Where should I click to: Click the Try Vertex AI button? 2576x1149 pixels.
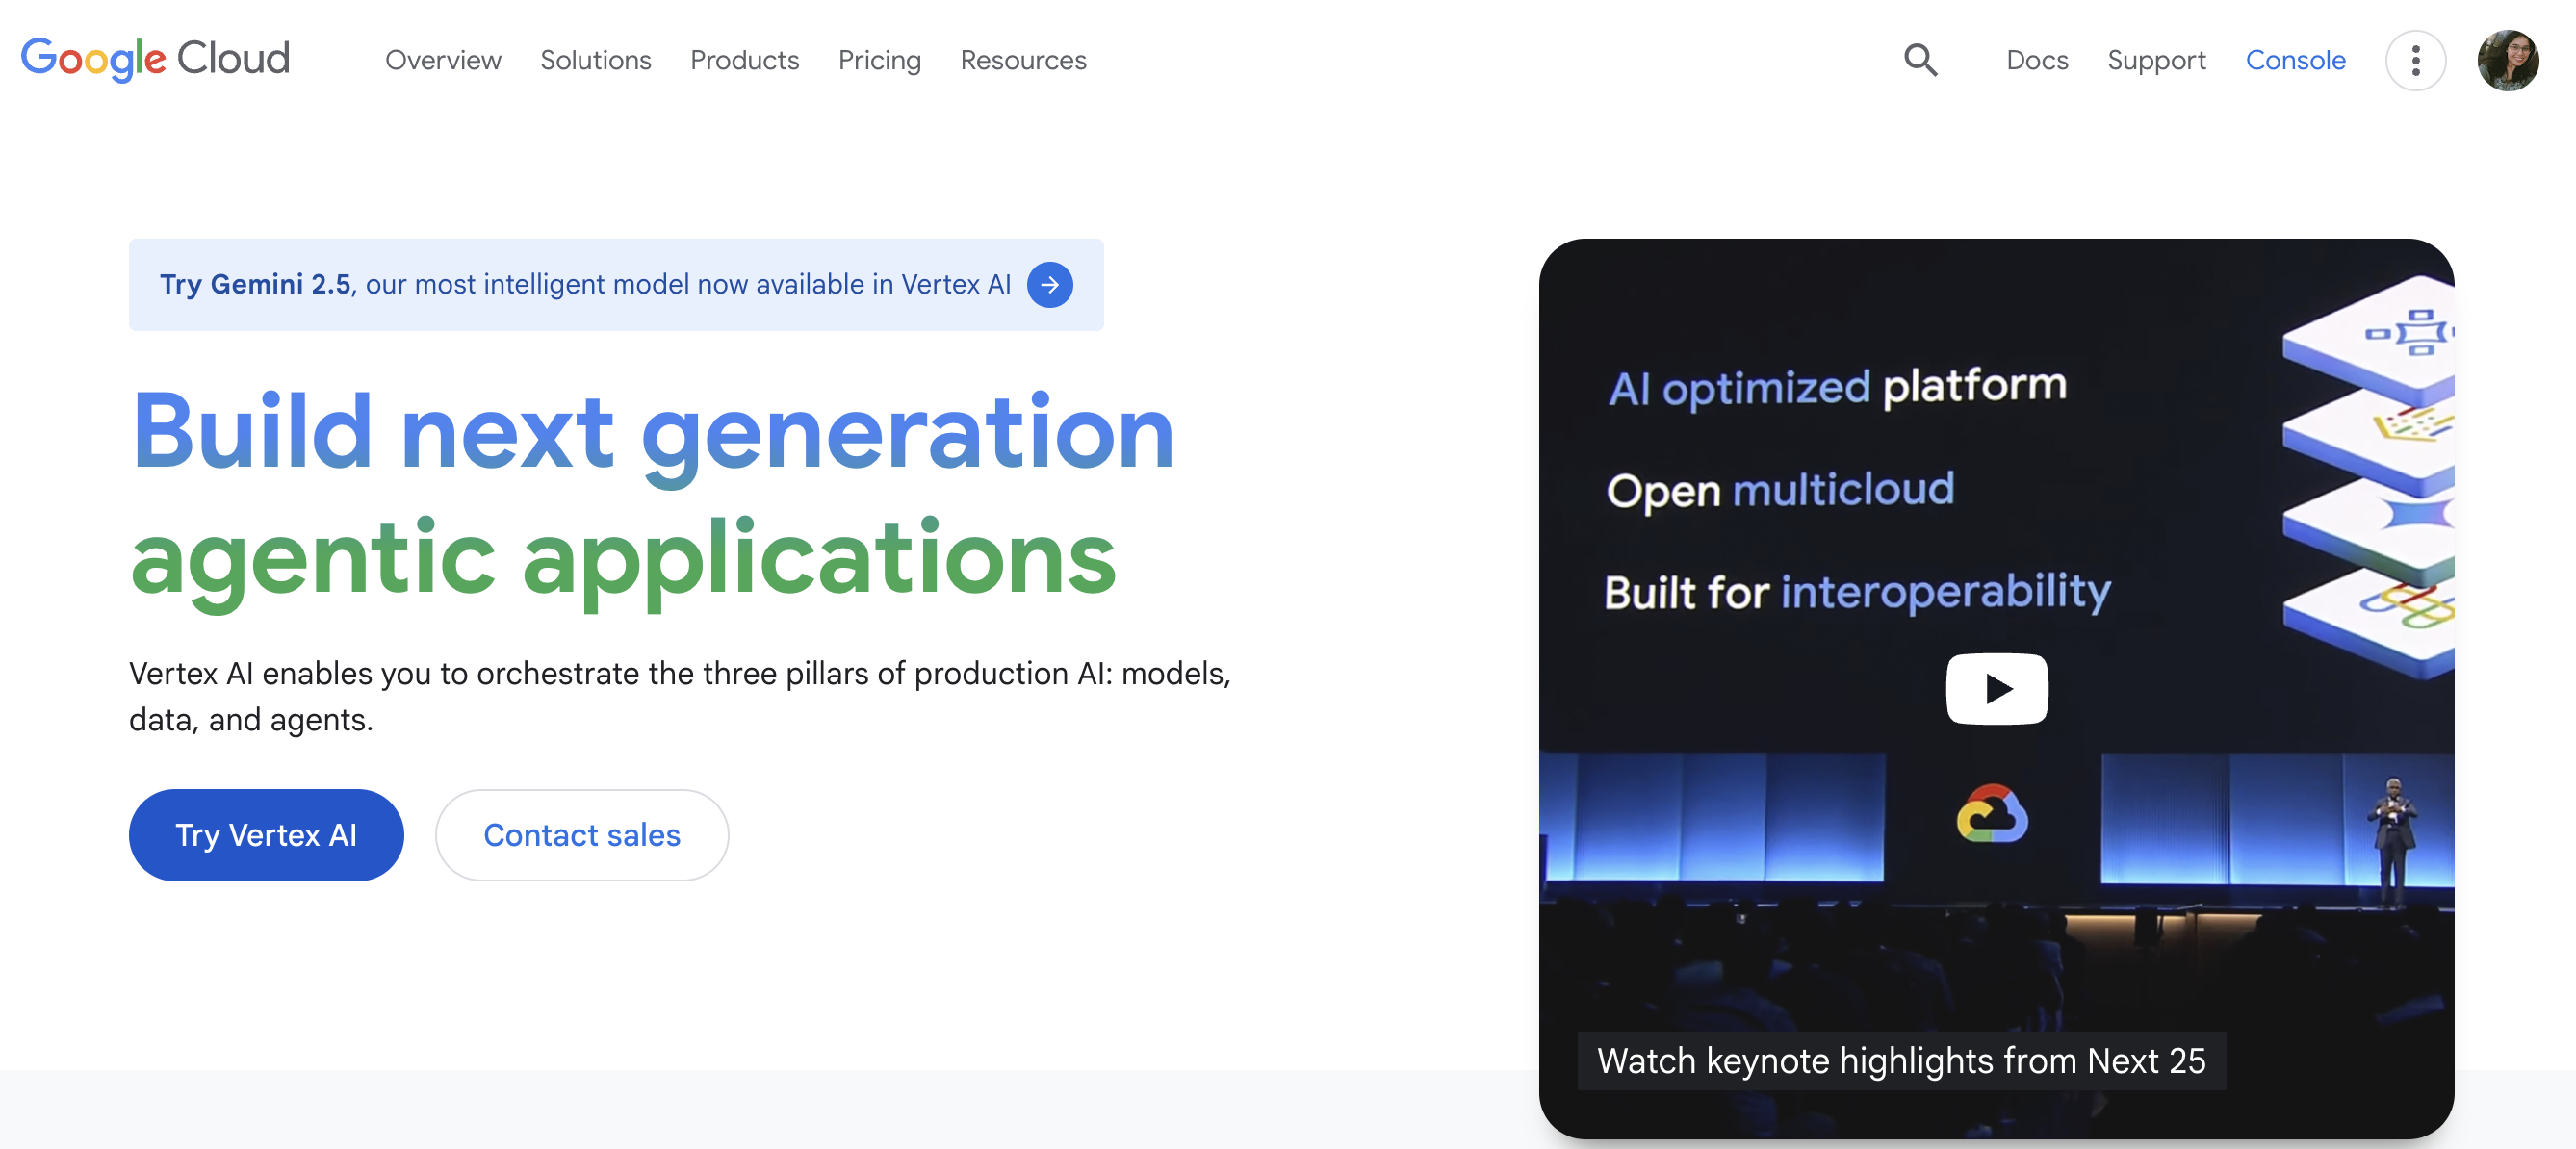pyautogui.click(x=266, y=835)
